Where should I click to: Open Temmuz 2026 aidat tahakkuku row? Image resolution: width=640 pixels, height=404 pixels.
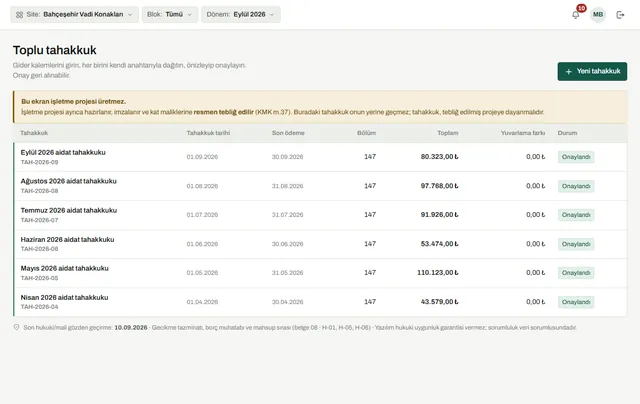[x=320, y=215]
